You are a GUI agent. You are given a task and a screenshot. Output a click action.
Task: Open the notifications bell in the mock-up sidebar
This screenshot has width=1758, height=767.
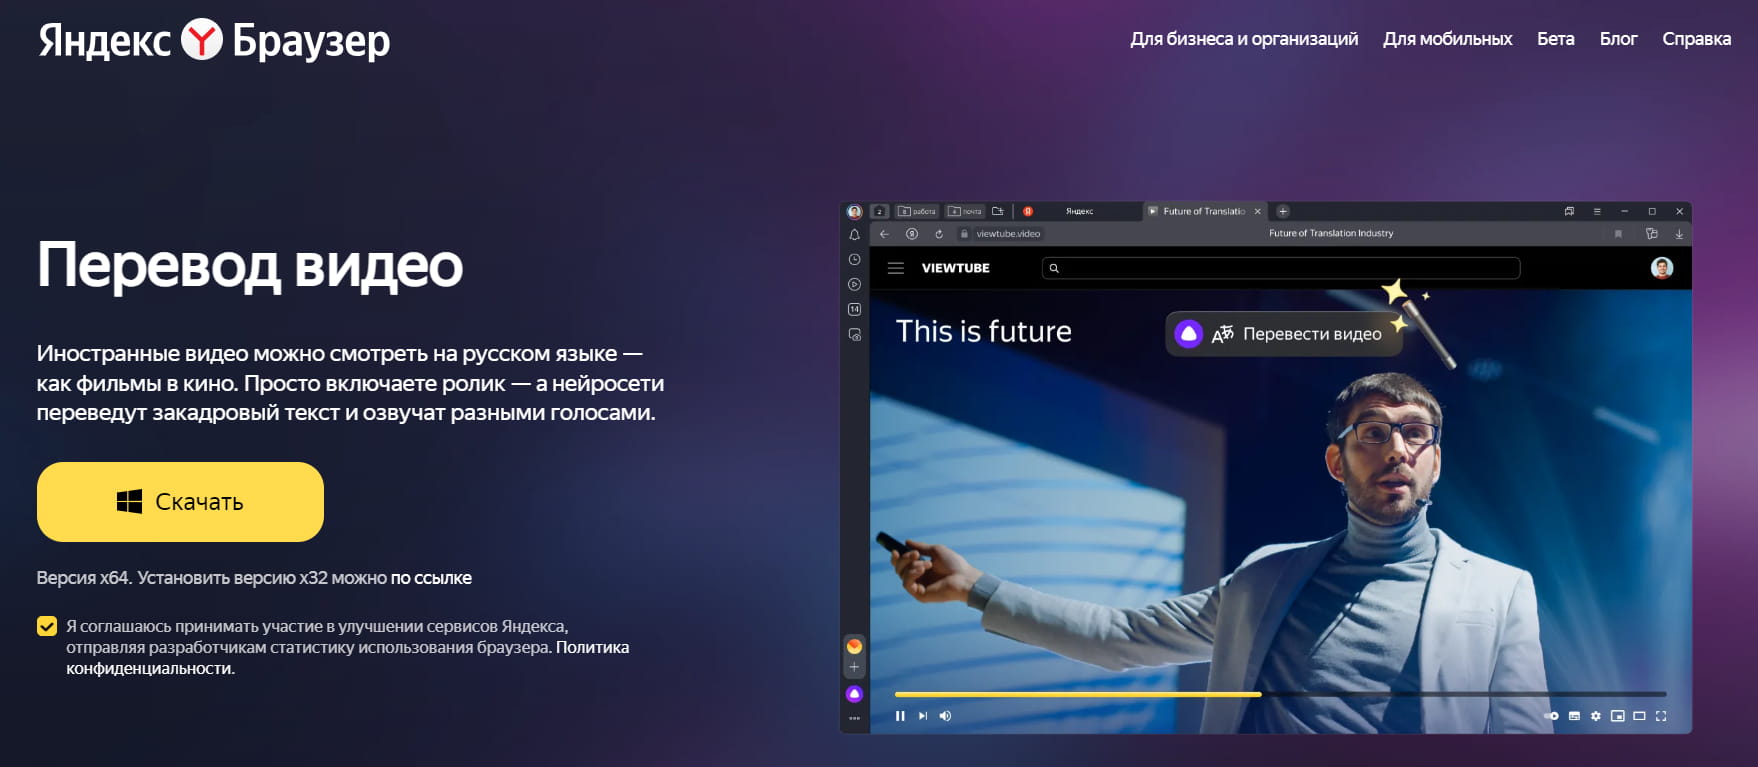(854, 235)
